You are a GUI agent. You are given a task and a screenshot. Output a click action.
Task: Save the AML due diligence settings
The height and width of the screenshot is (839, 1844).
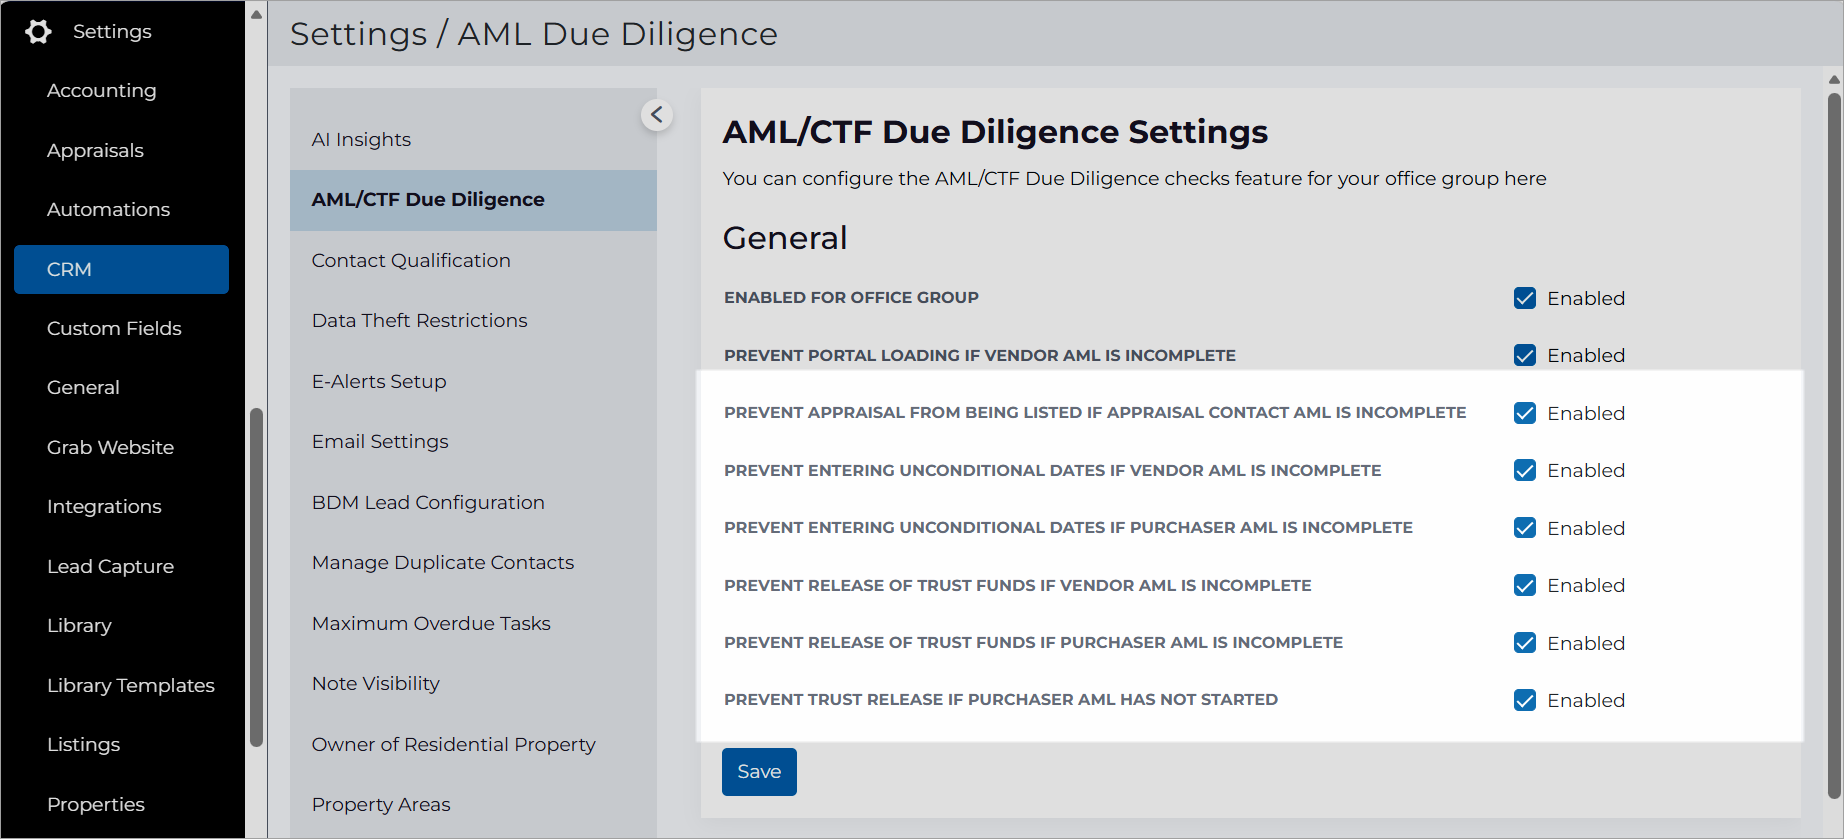(759, 772)
